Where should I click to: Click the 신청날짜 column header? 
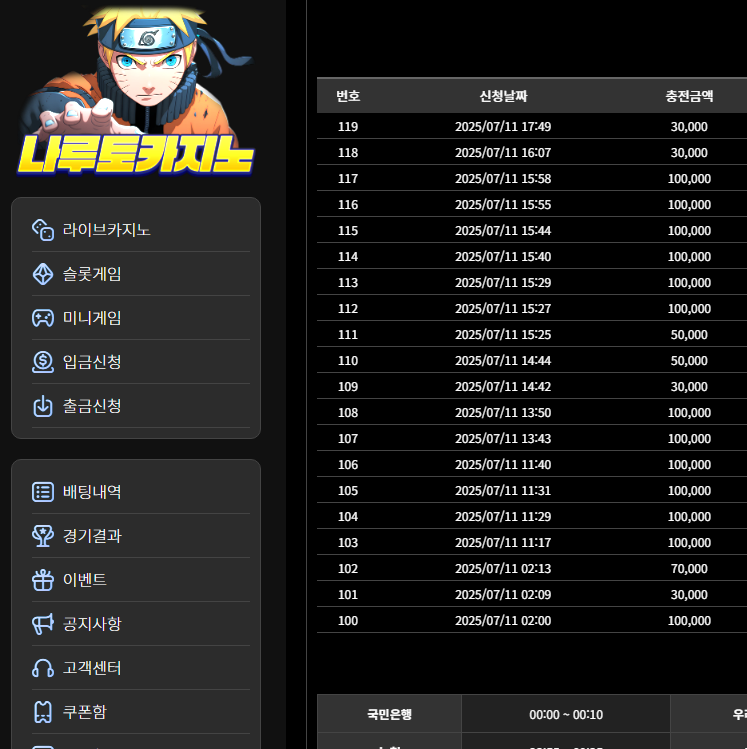tap(503, 97)
